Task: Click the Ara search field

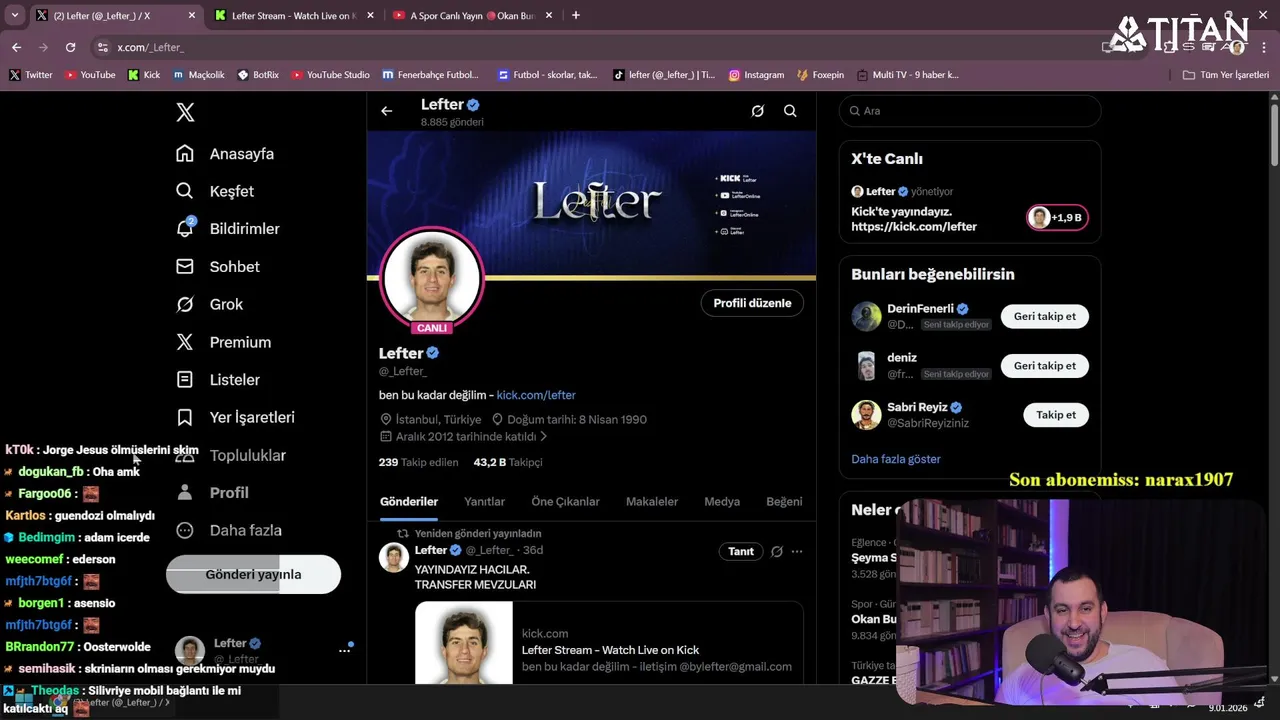Action: [970, 111]
